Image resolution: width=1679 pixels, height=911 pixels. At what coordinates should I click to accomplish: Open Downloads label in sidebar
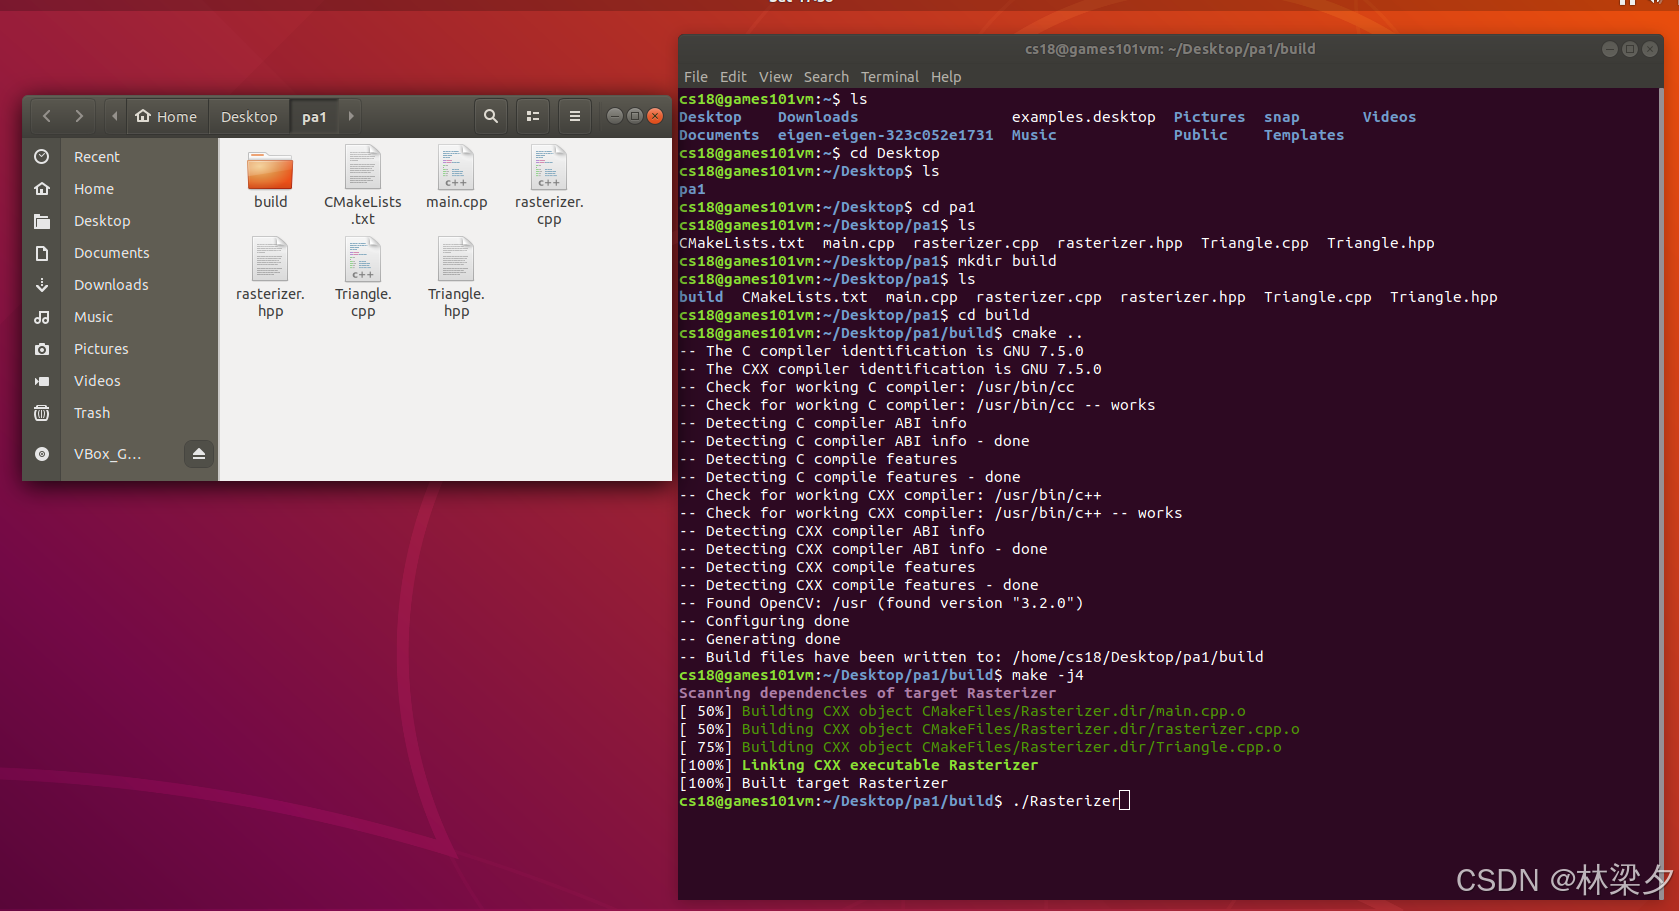[x=111, y=285]
